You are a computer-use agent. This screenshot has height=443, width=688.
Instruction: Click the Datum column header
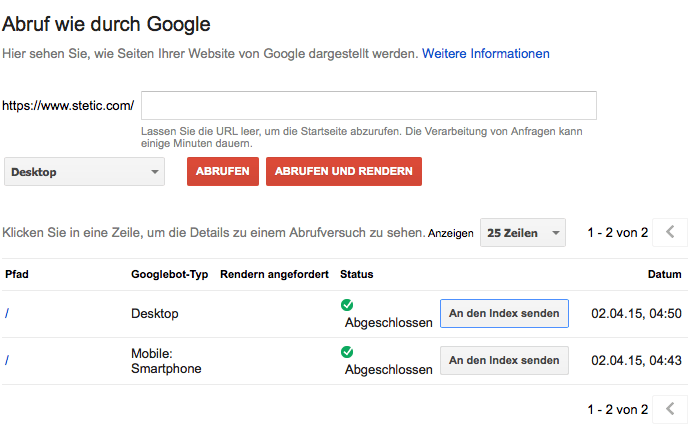[x=664, y=274]
